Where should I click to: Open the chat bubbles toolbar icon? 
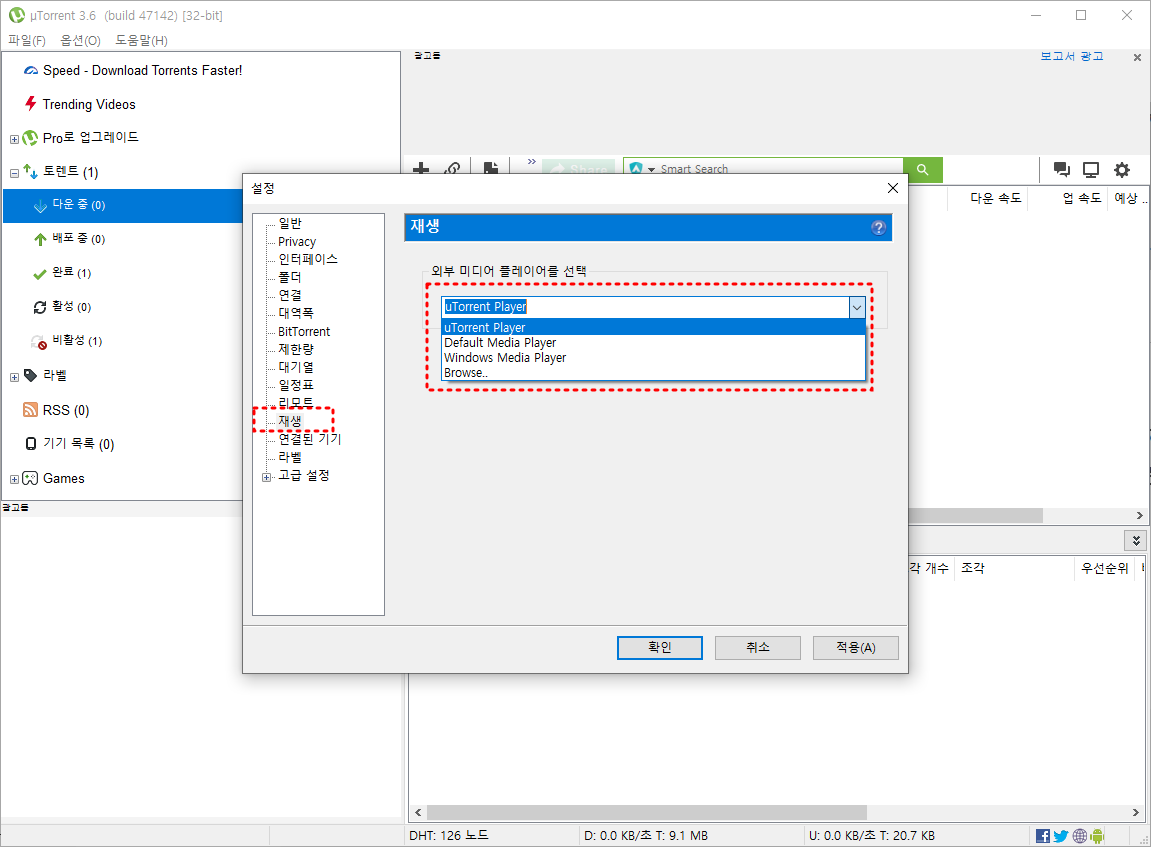(x=1061, y=170)
